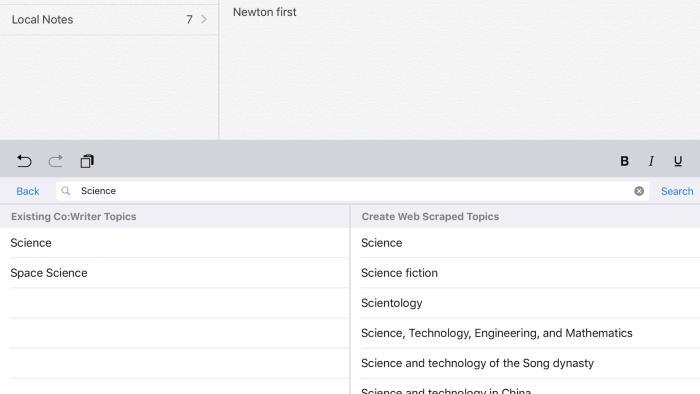700x394 pixels.
Task: Click the redo arrow icon
Action: point(55,161)
